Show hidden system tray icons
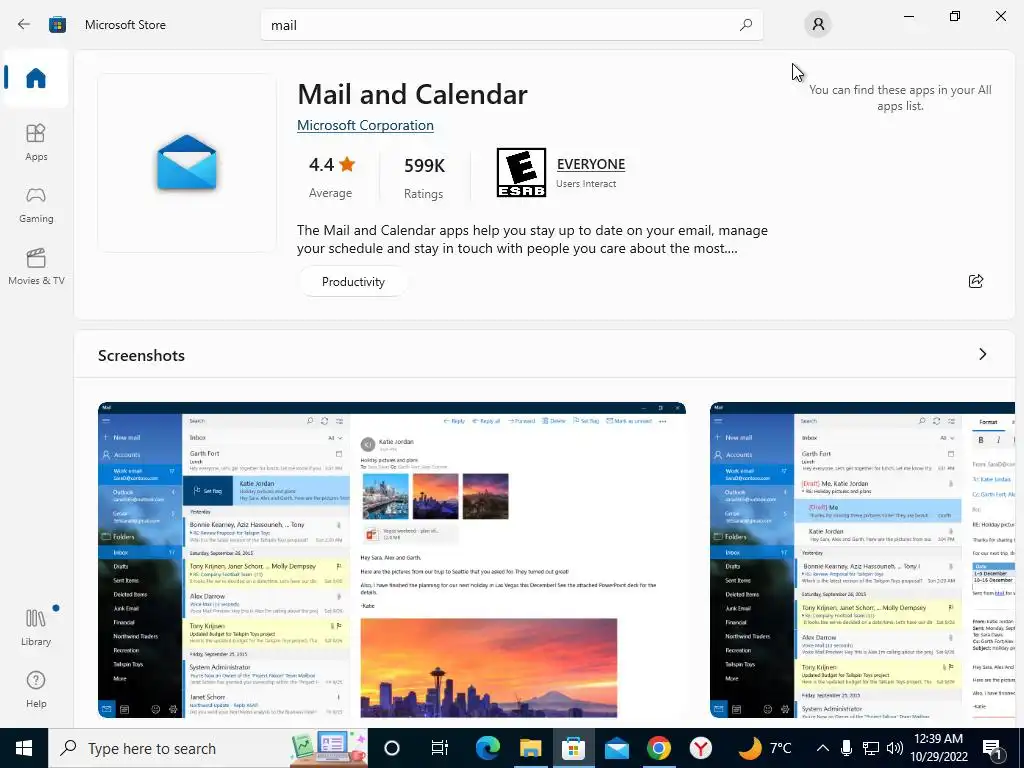 tap(823, 748)
